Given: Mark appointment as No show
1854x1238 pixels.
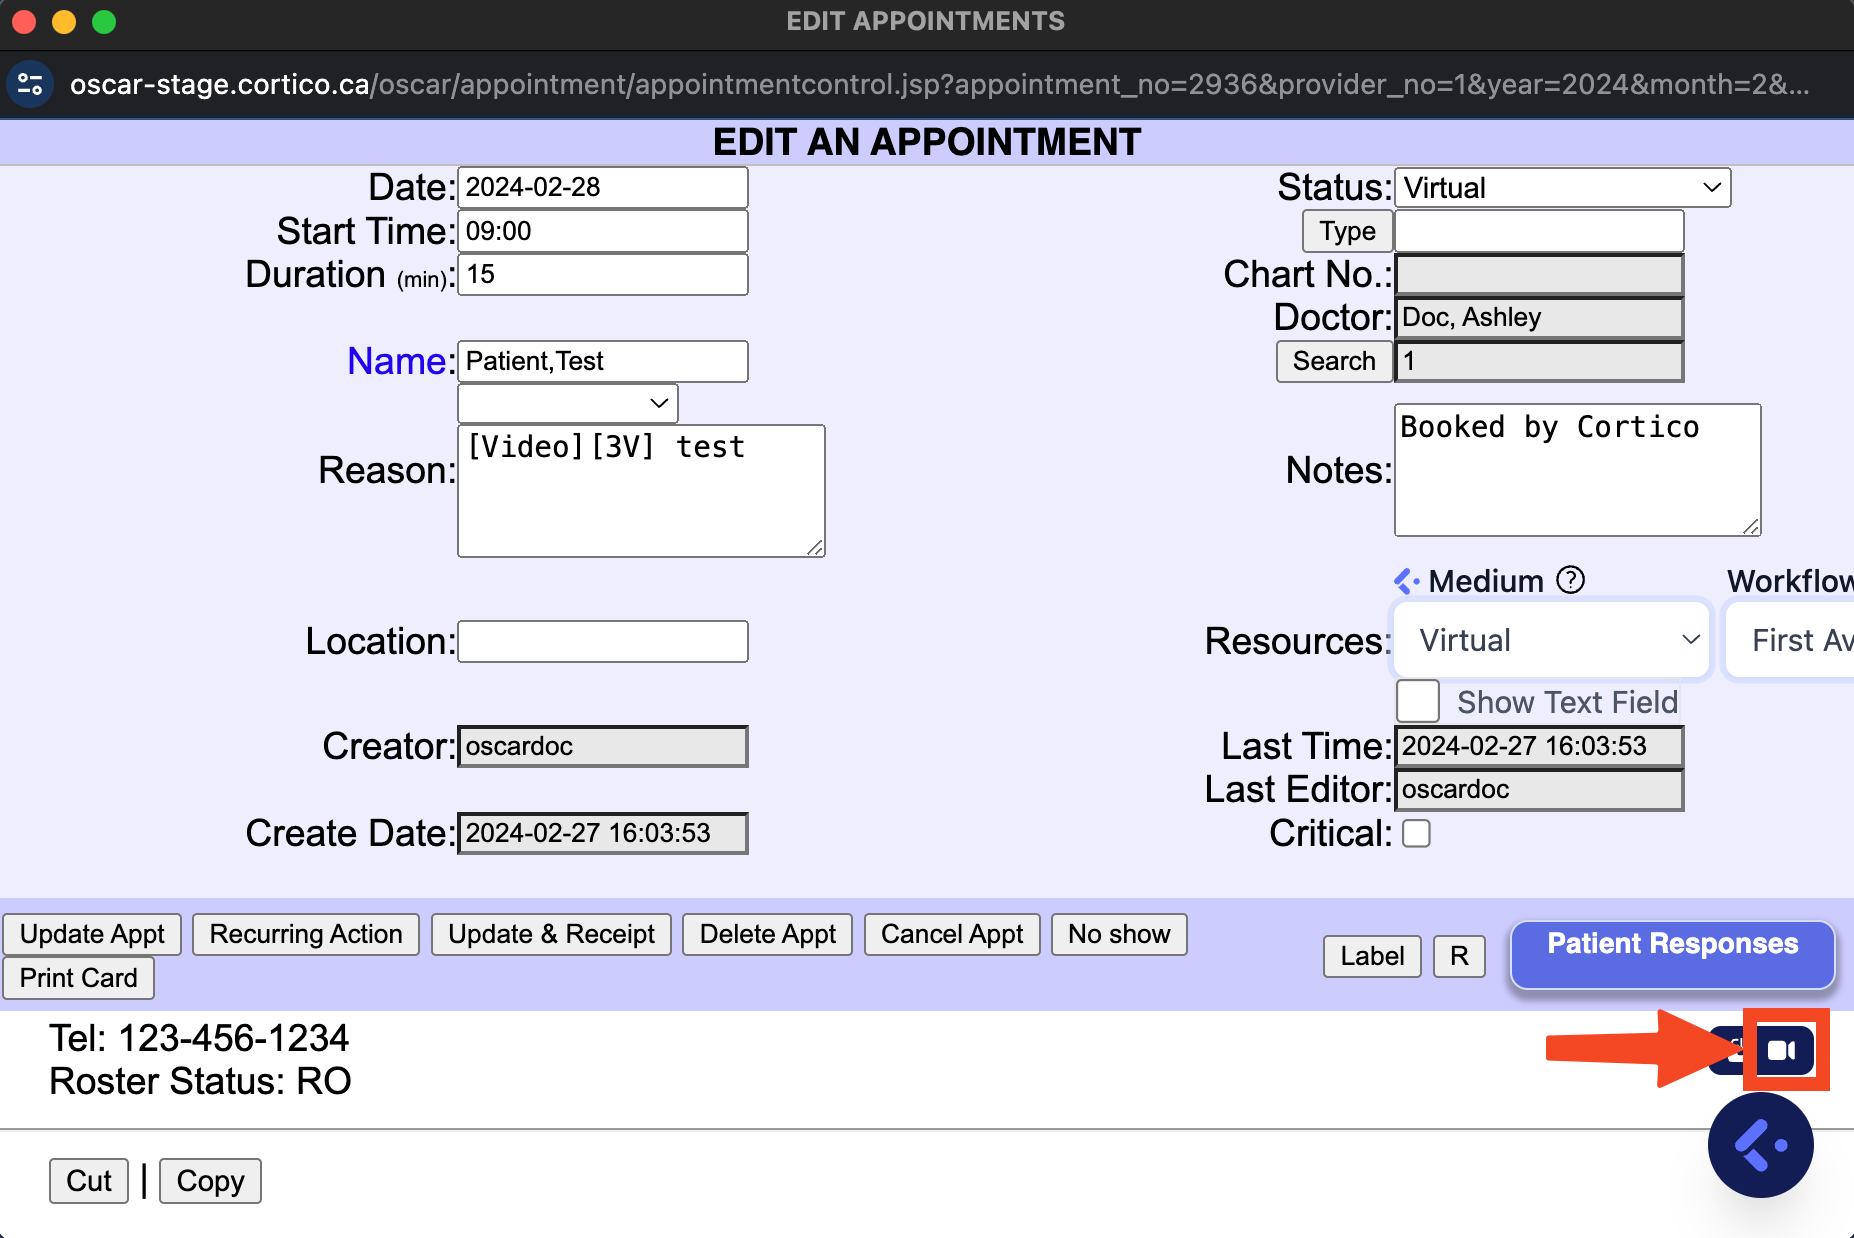Looking at the screenshot, I should [1119, 934].
